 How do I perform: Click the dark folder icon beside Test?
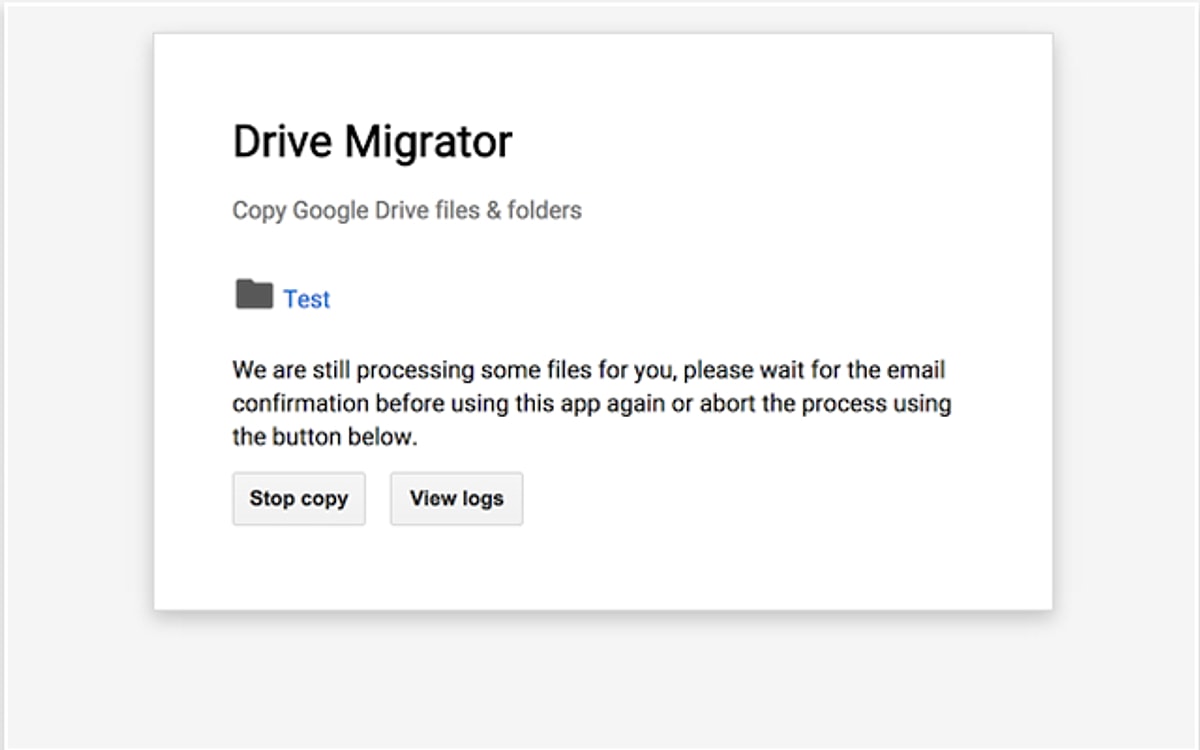tap(254, 295)
